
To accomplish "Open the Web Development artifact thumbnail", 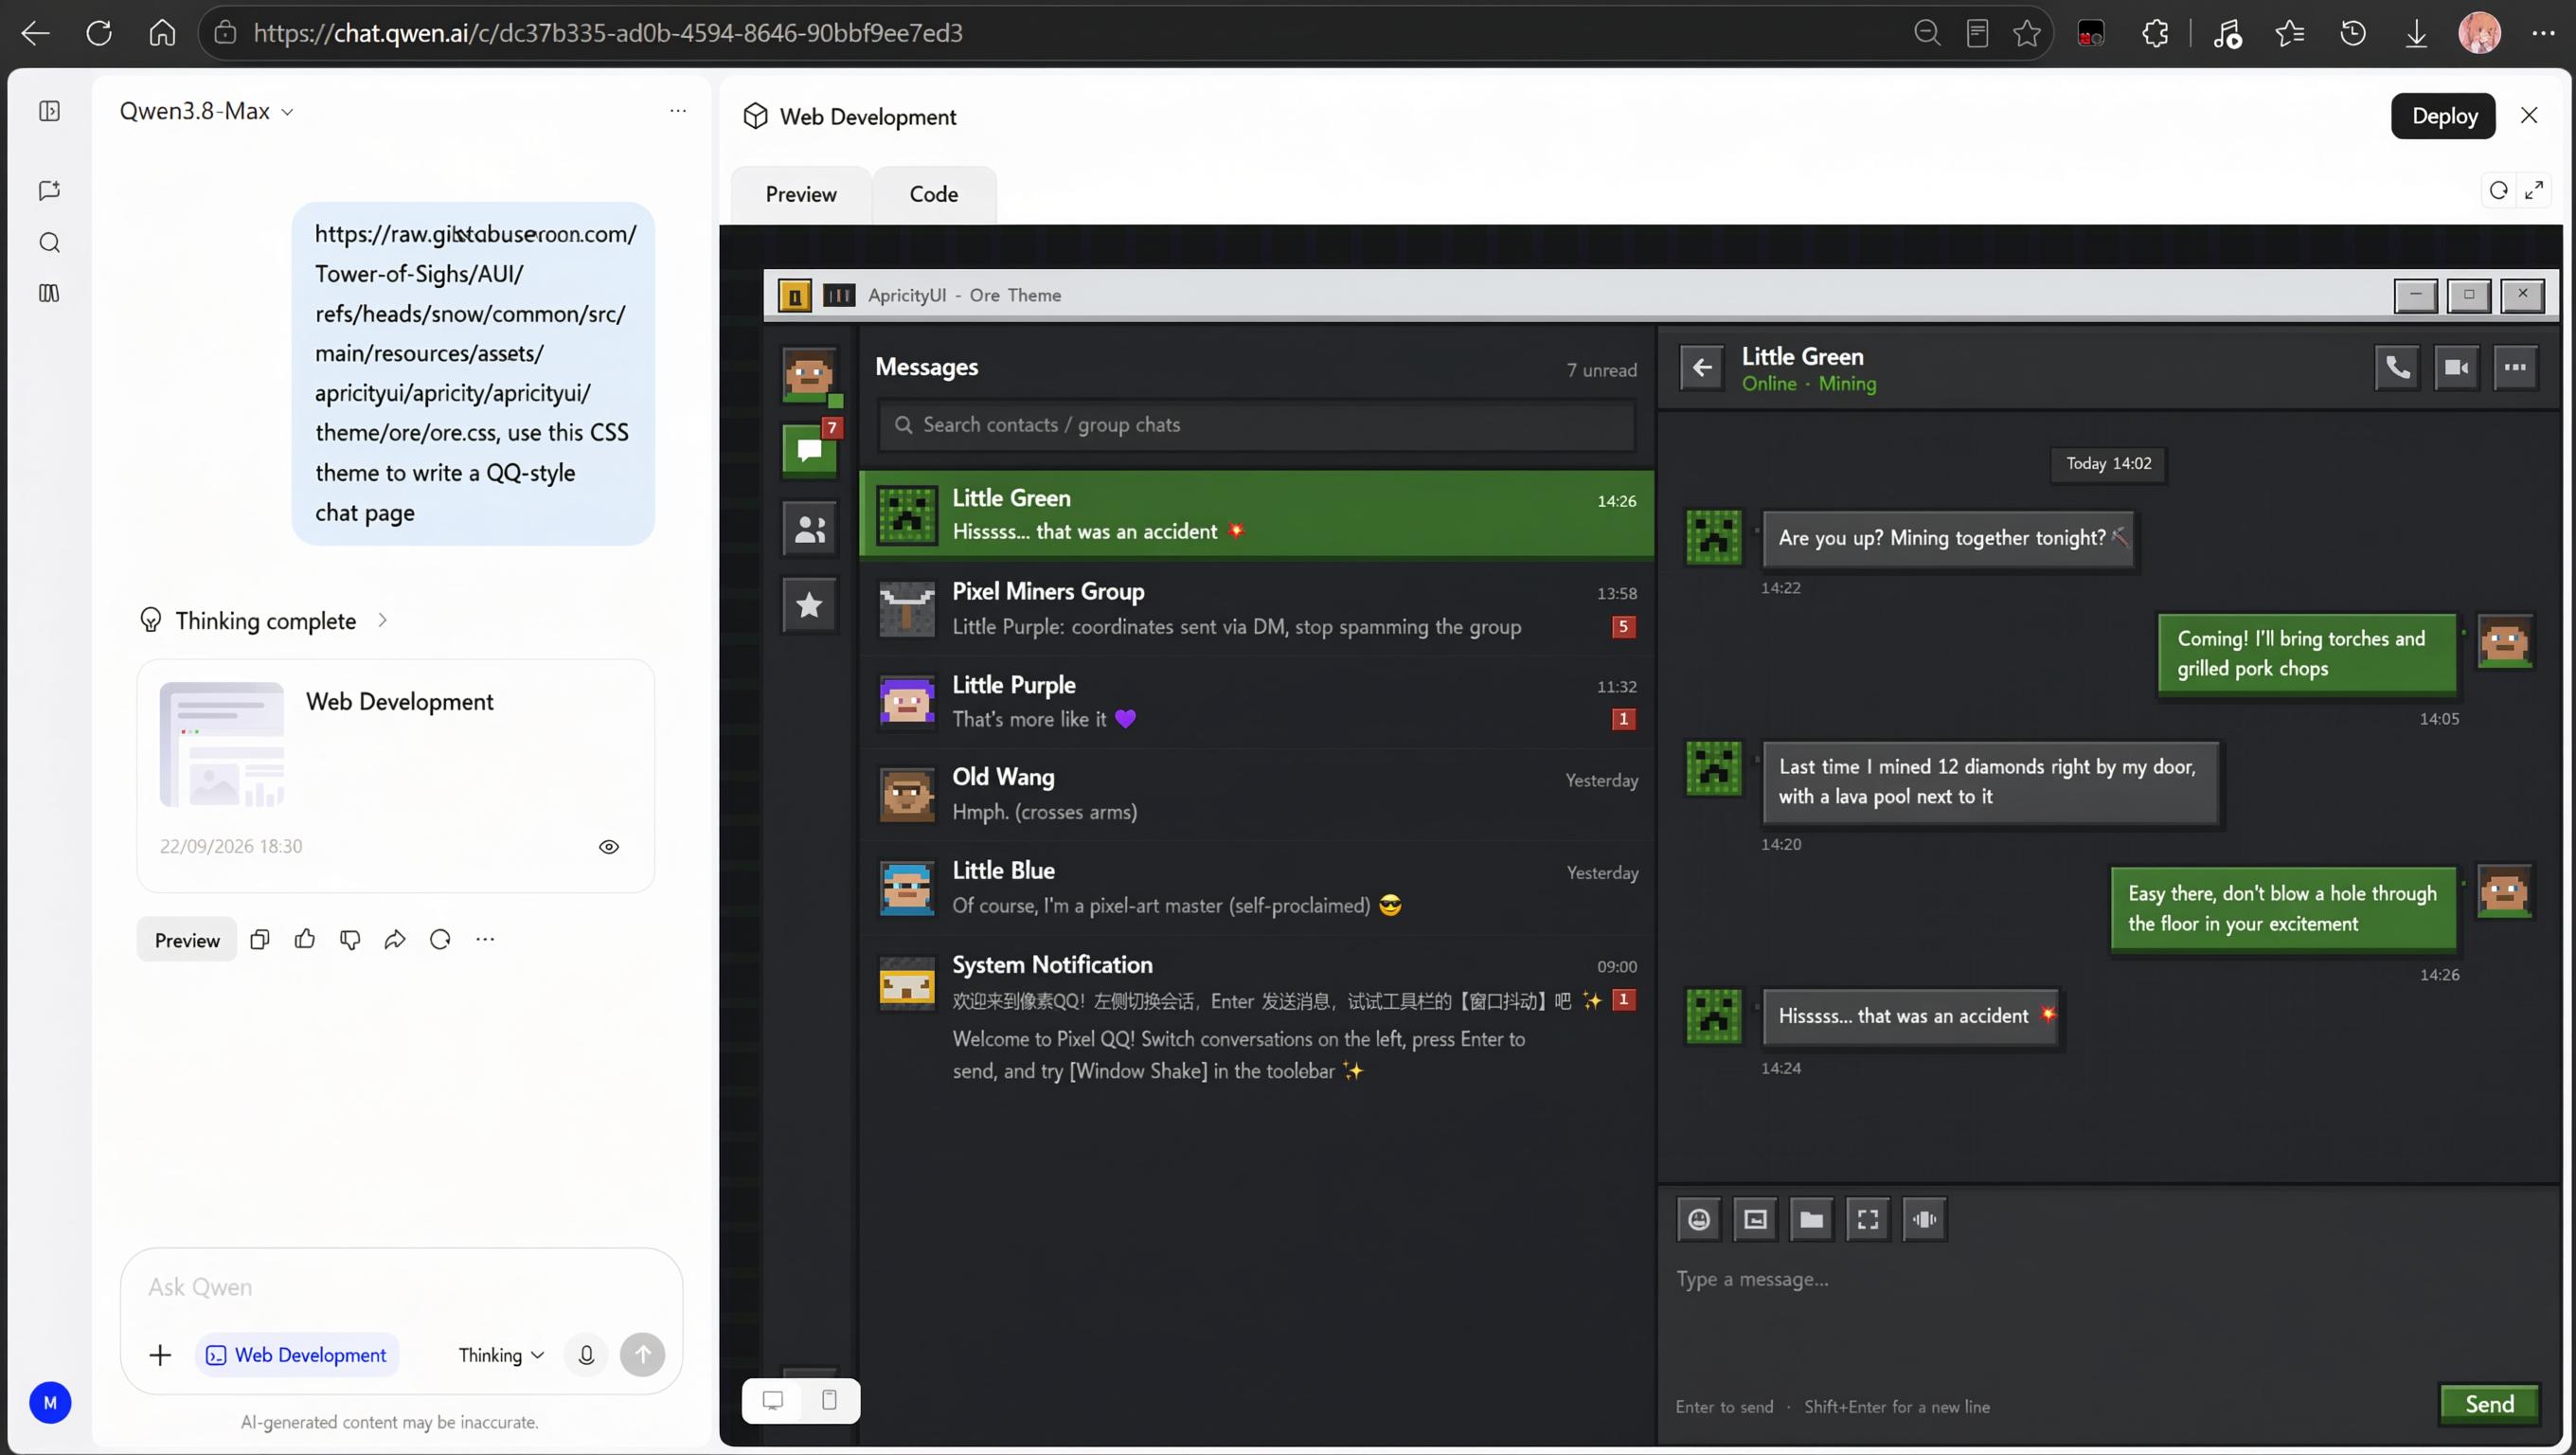I will point(222,744).
